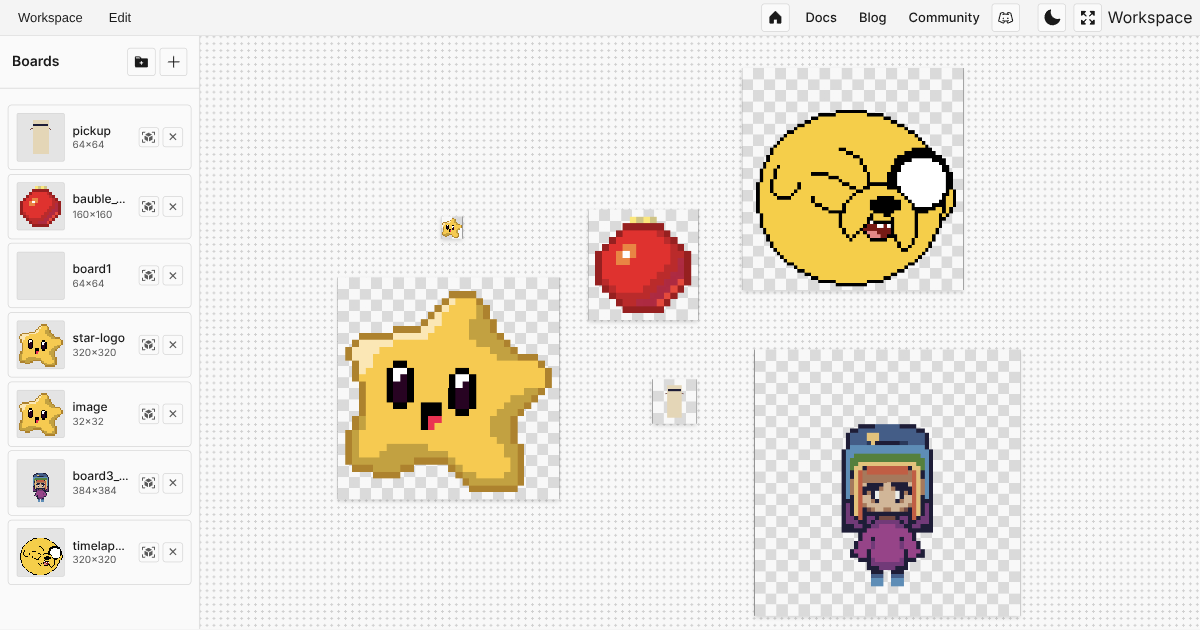
Task: Open the Blog link
Action: point(873,17)
